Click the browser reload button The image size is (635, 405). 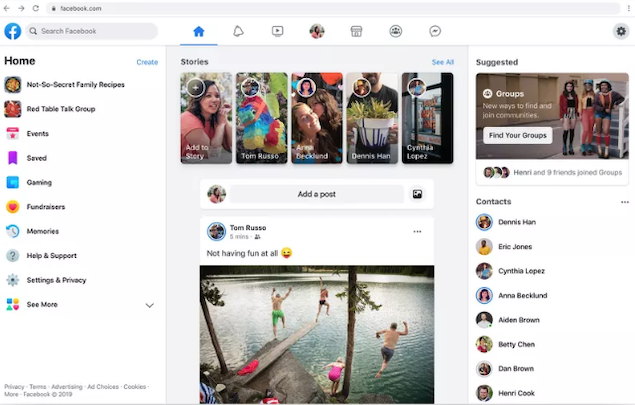pos(36,8)
